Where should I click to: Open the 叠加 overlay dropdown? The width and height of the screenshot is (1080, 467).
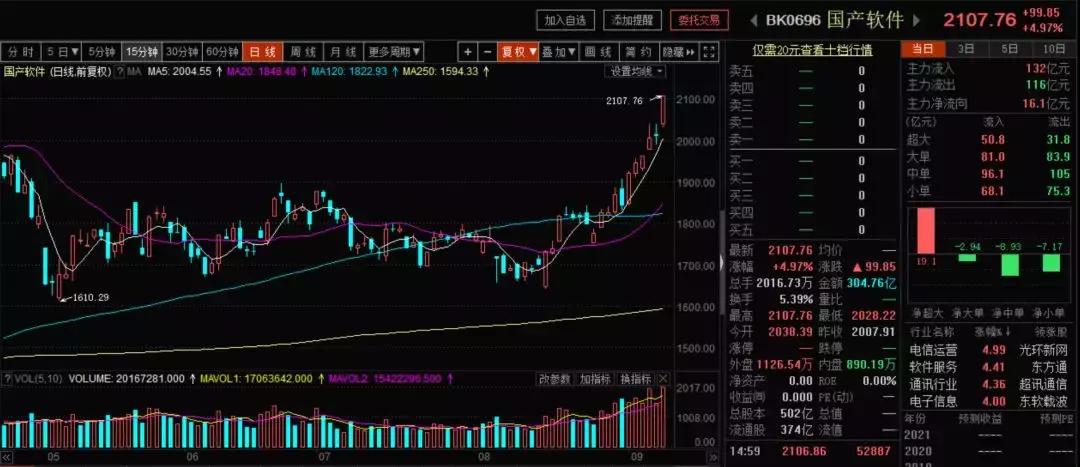[559, 52]
